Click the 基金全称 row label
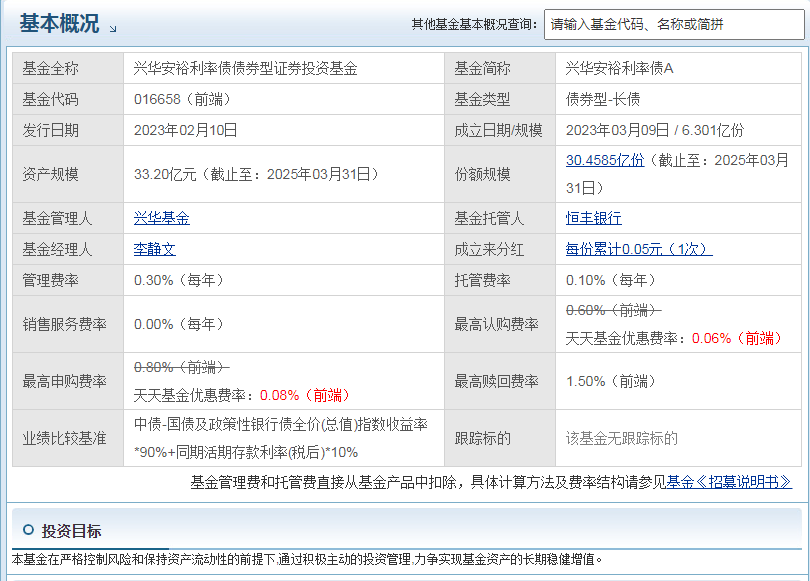 point(50,68)
